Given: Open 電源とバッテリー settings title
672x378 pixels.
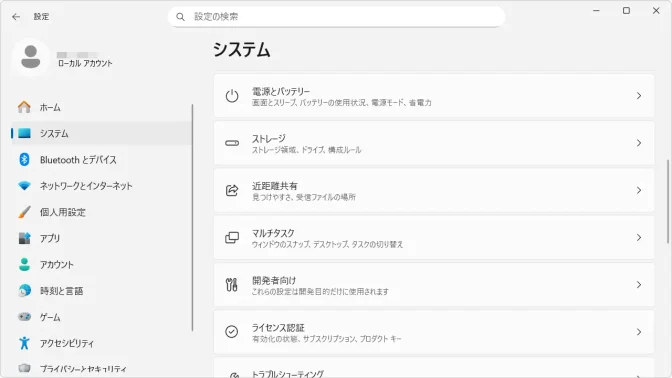Looking at the screenshot, I should [x=281, y=91].
